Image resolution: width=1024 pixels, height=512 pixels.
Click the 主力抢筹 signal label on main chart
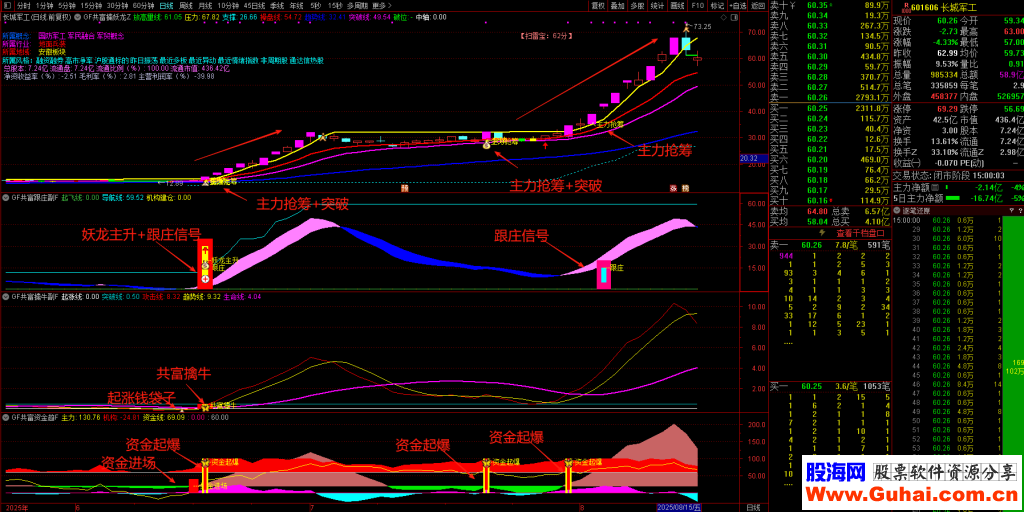[x=611, y=123]
